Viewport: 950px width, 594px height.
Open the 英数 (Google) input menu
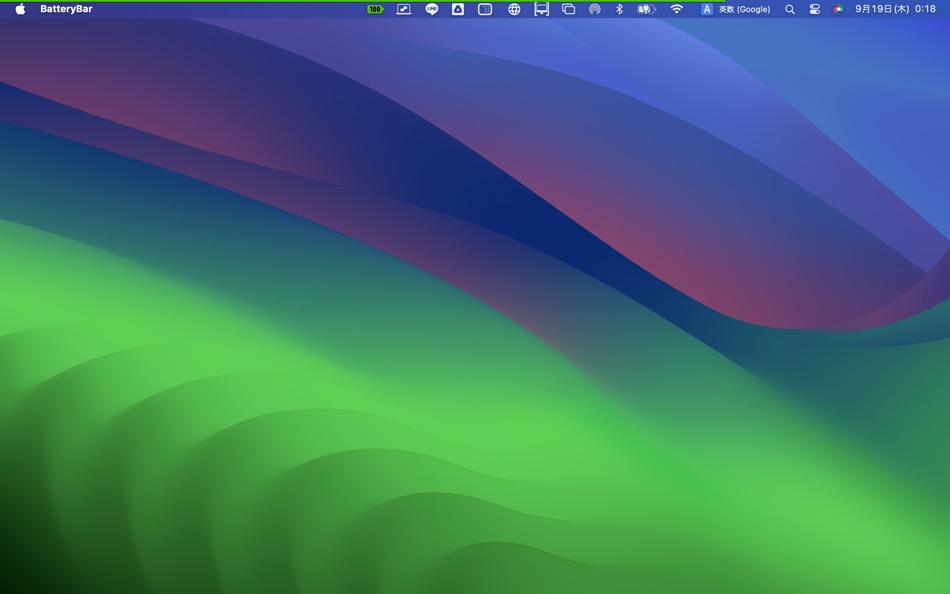pos(745,9)
